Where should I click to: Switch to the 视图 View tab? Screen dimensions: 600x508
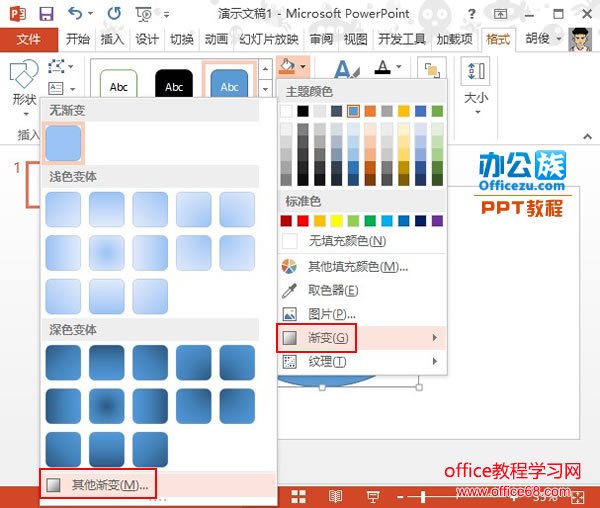355,39
